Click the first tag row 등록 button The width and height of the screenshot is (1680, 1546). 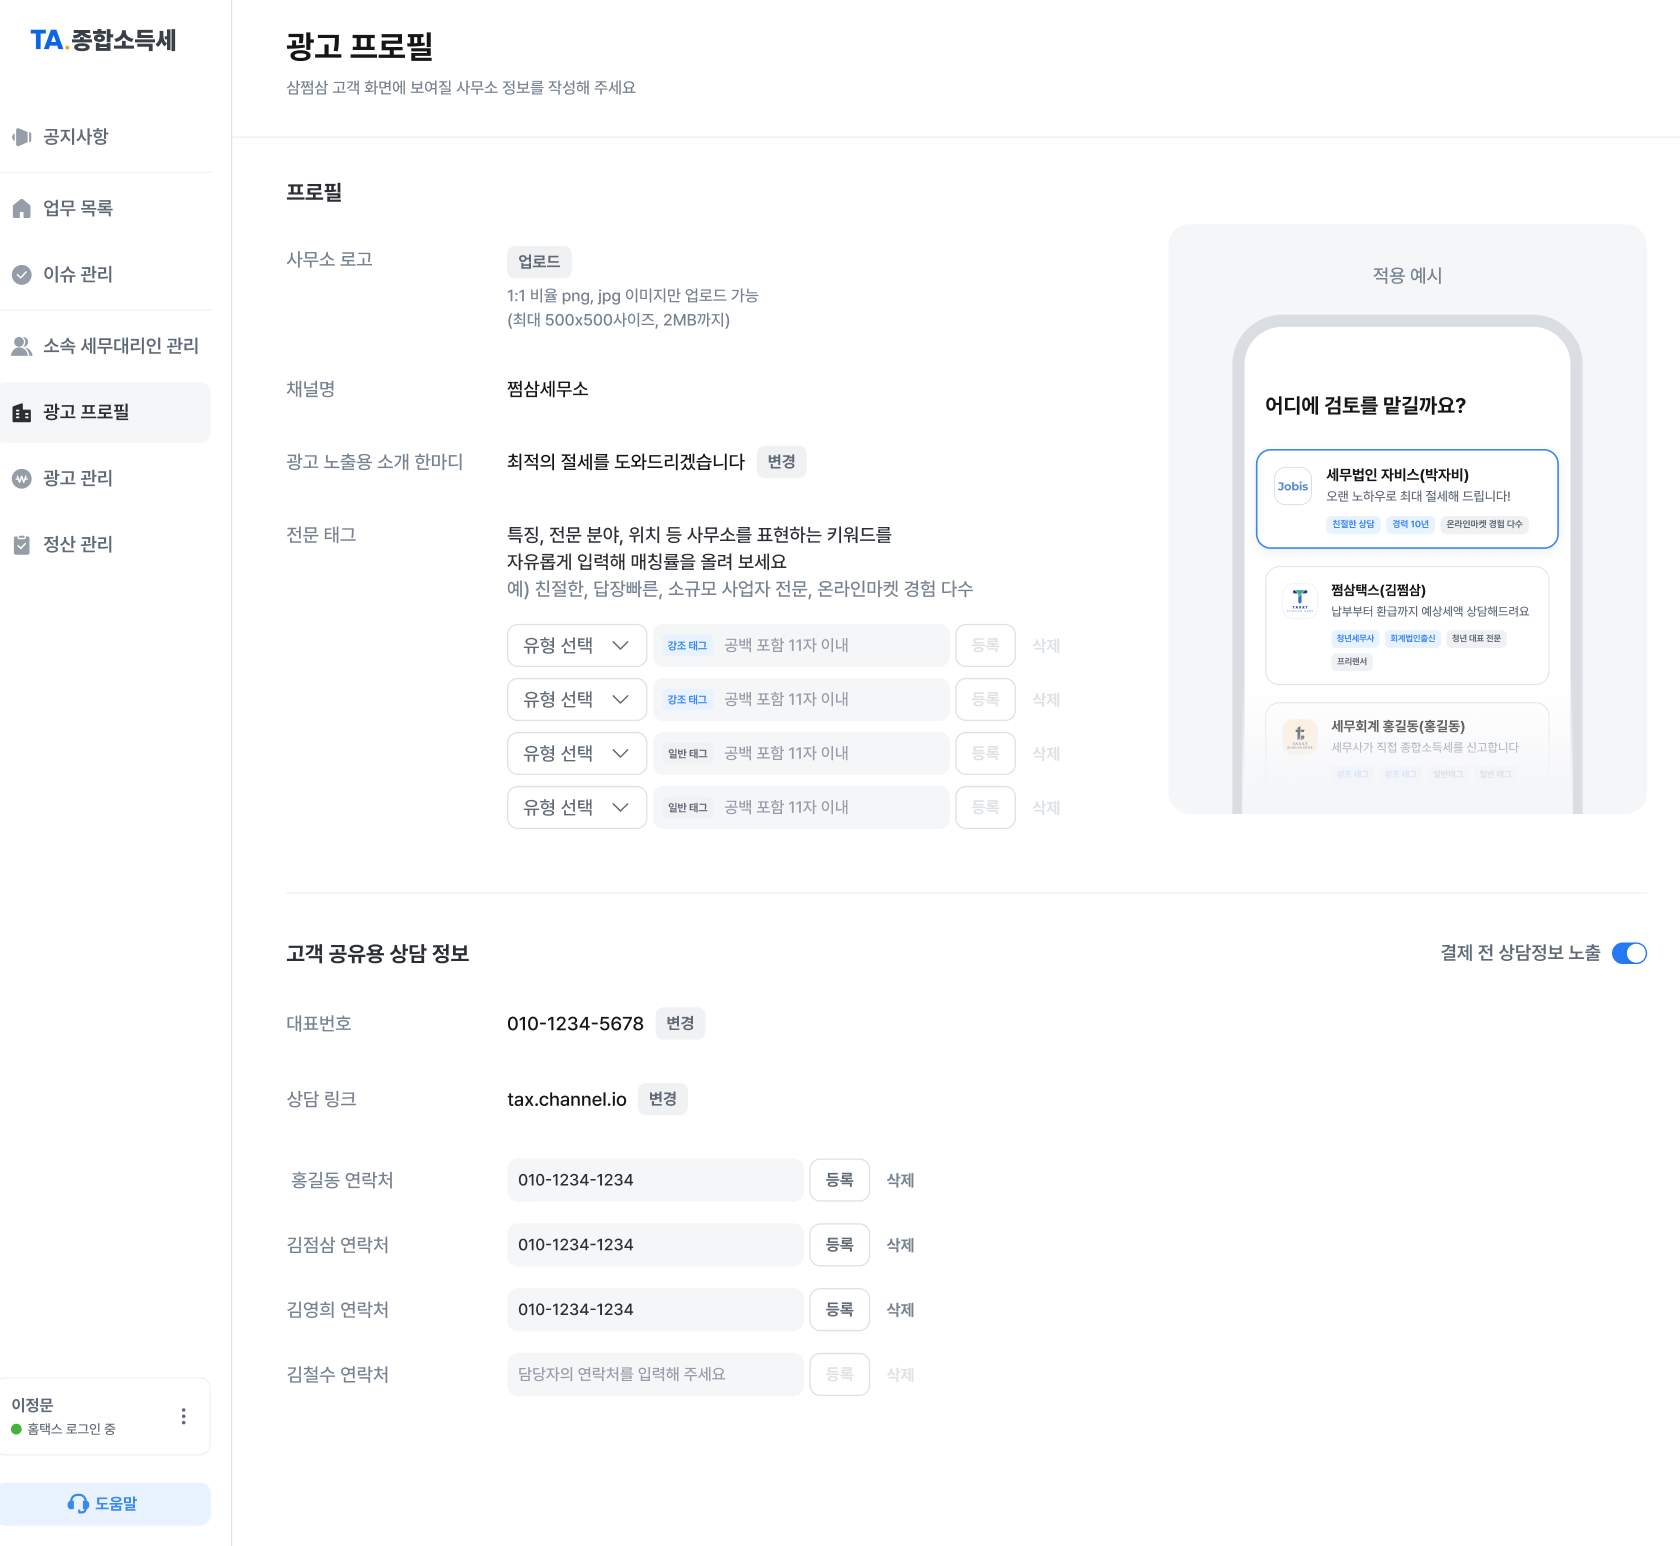point(985,645)
